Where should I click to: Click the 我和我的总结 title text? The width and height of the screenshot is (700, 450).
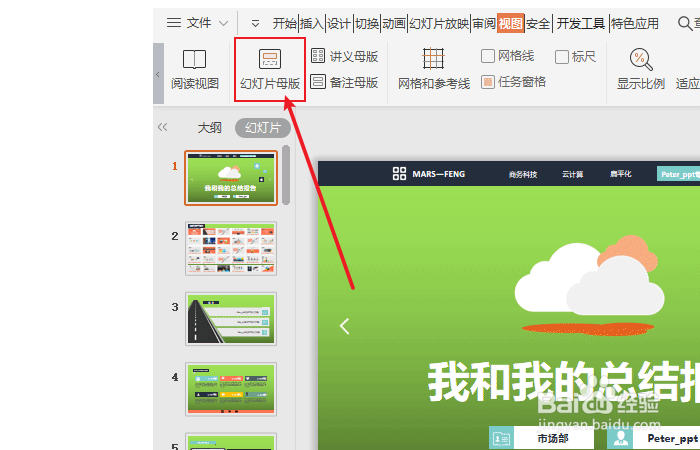[563, 382]
